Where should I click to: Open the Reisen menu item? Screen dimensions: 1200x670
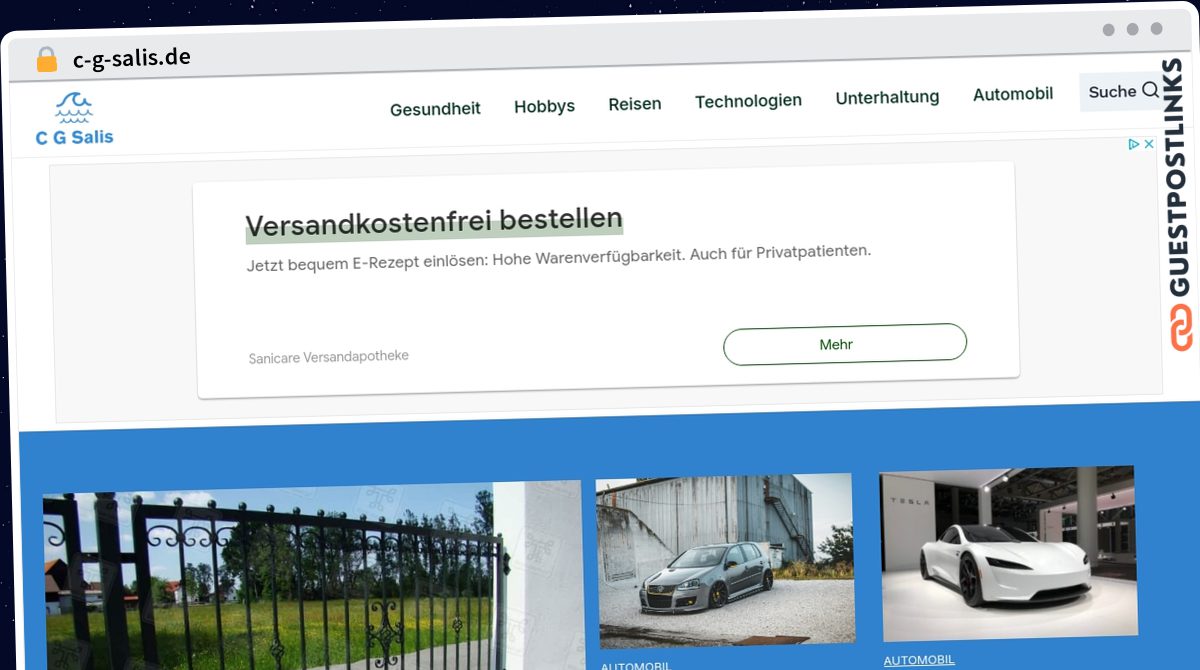(x=635, y=104)
